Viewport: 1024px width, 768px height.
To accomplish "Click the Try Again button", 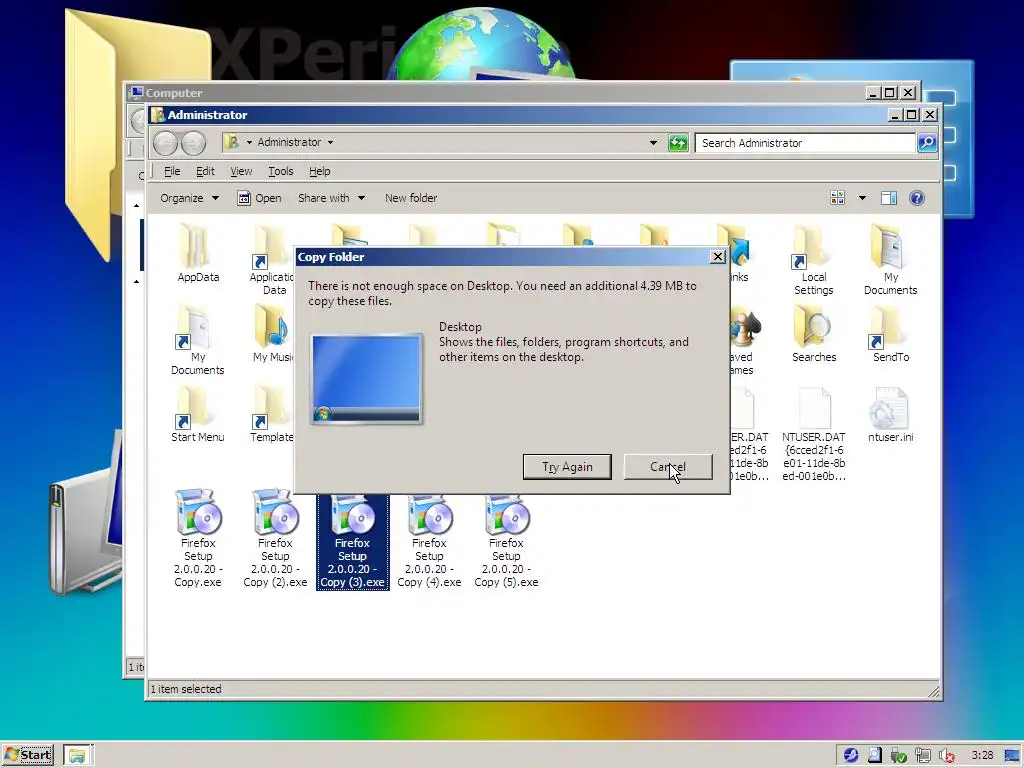I will [567, 467].
